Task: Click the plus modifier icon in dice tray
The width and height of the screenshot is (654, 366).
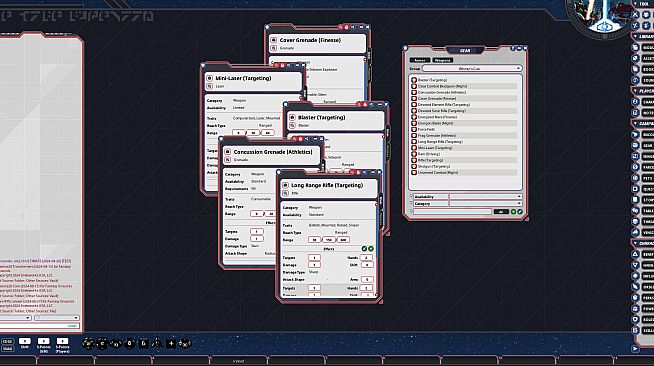Action: point(171,343)
